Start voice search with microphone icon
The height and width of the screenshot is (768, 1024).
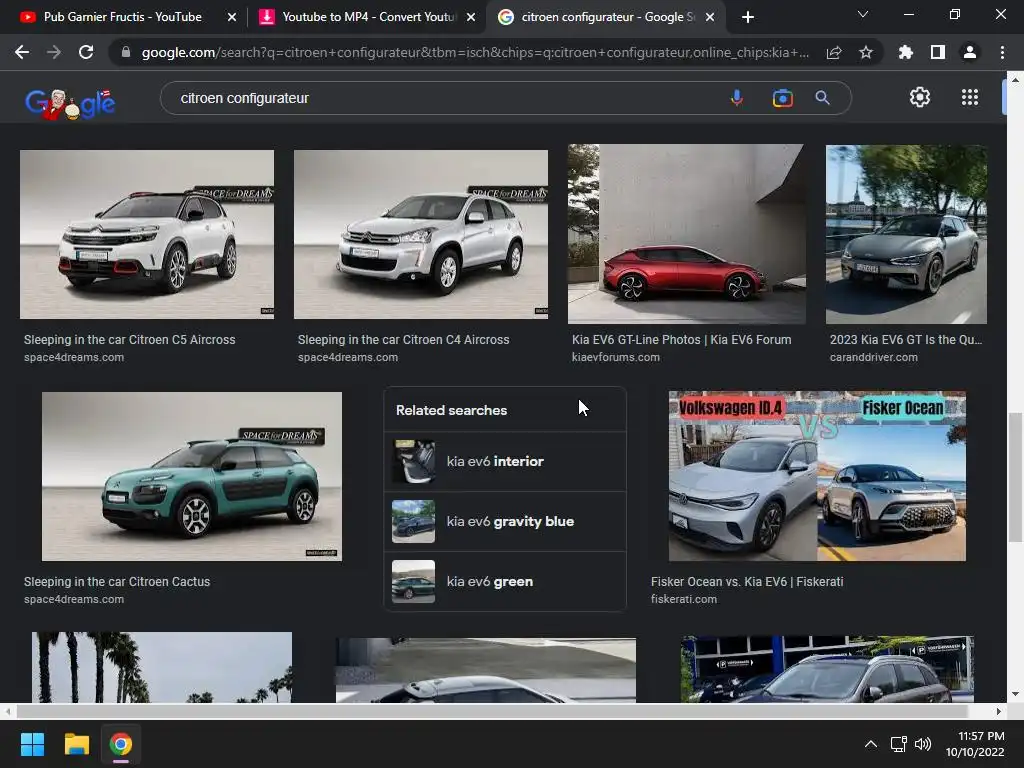click(x=737, y=98)
